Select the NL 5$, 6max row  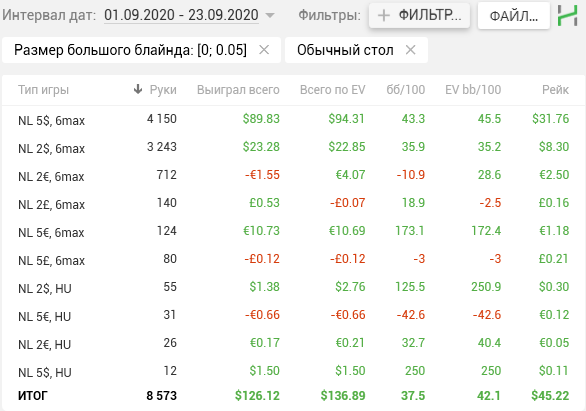293,120
